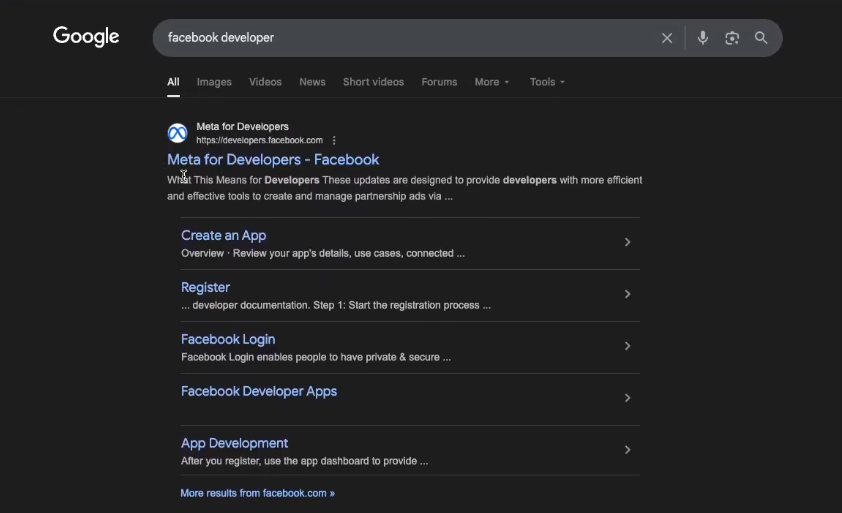Open the Tools dropdown

click(547, 82)
